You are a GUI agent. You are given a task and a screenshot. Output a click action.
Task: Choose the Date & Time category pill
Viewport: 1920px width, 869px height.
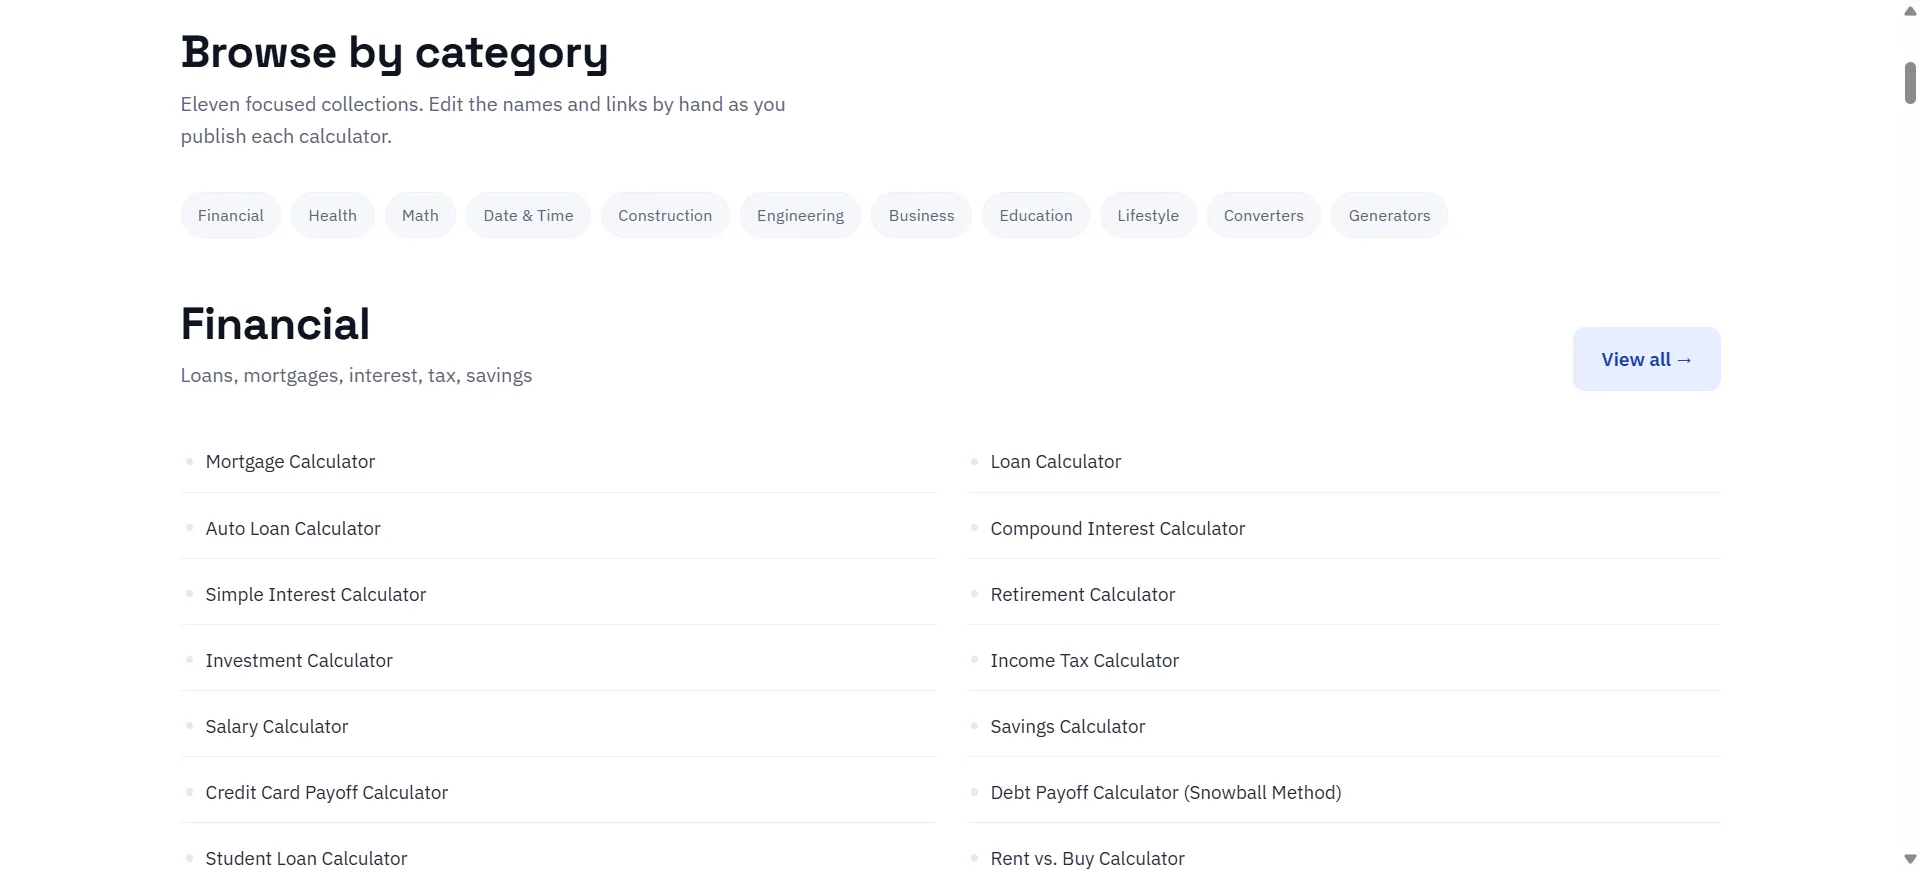pos(528,215)
